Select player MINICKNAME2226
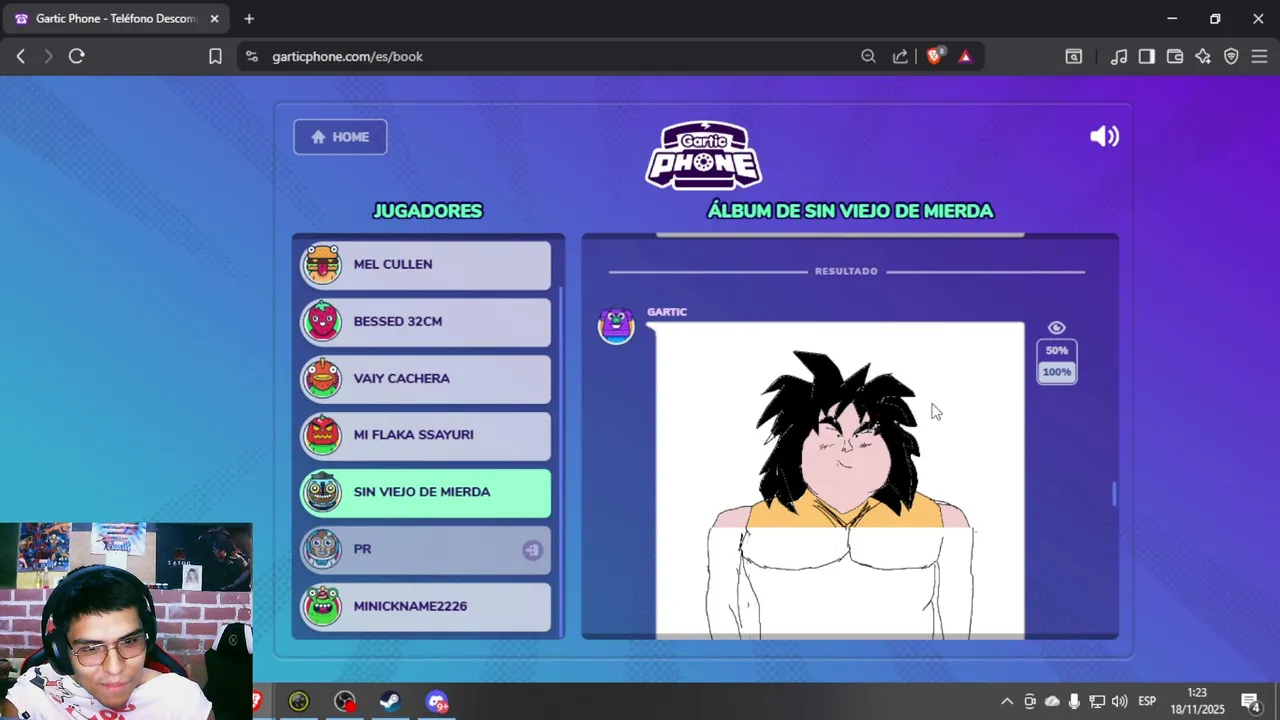Image resolution: width=1280 pixels, height=720 pixels. point(425,606)
